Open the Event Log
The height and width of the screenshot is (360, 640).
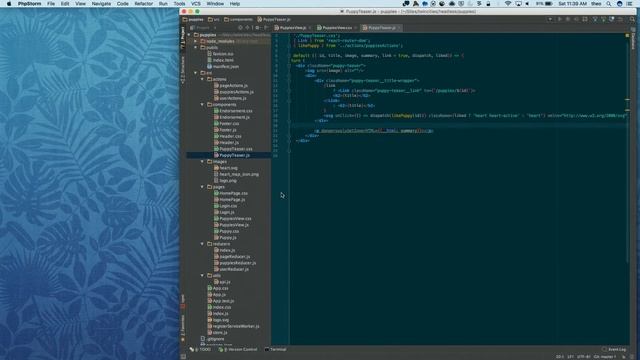coord(614,350)
